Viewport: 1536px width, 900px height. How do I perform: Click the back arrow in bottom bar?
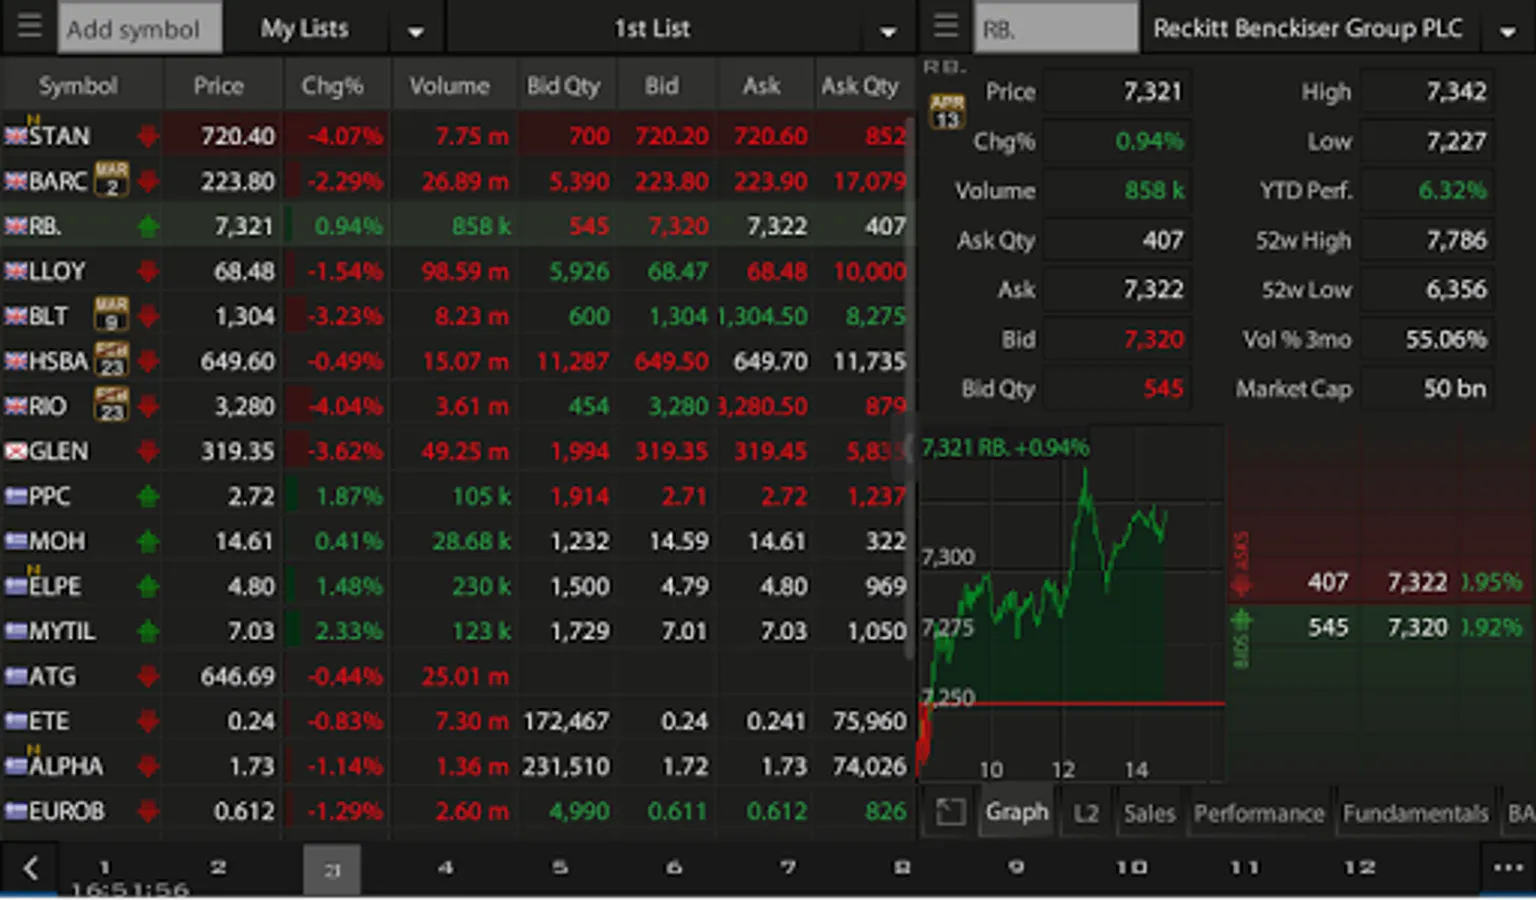tap(31, 867)
